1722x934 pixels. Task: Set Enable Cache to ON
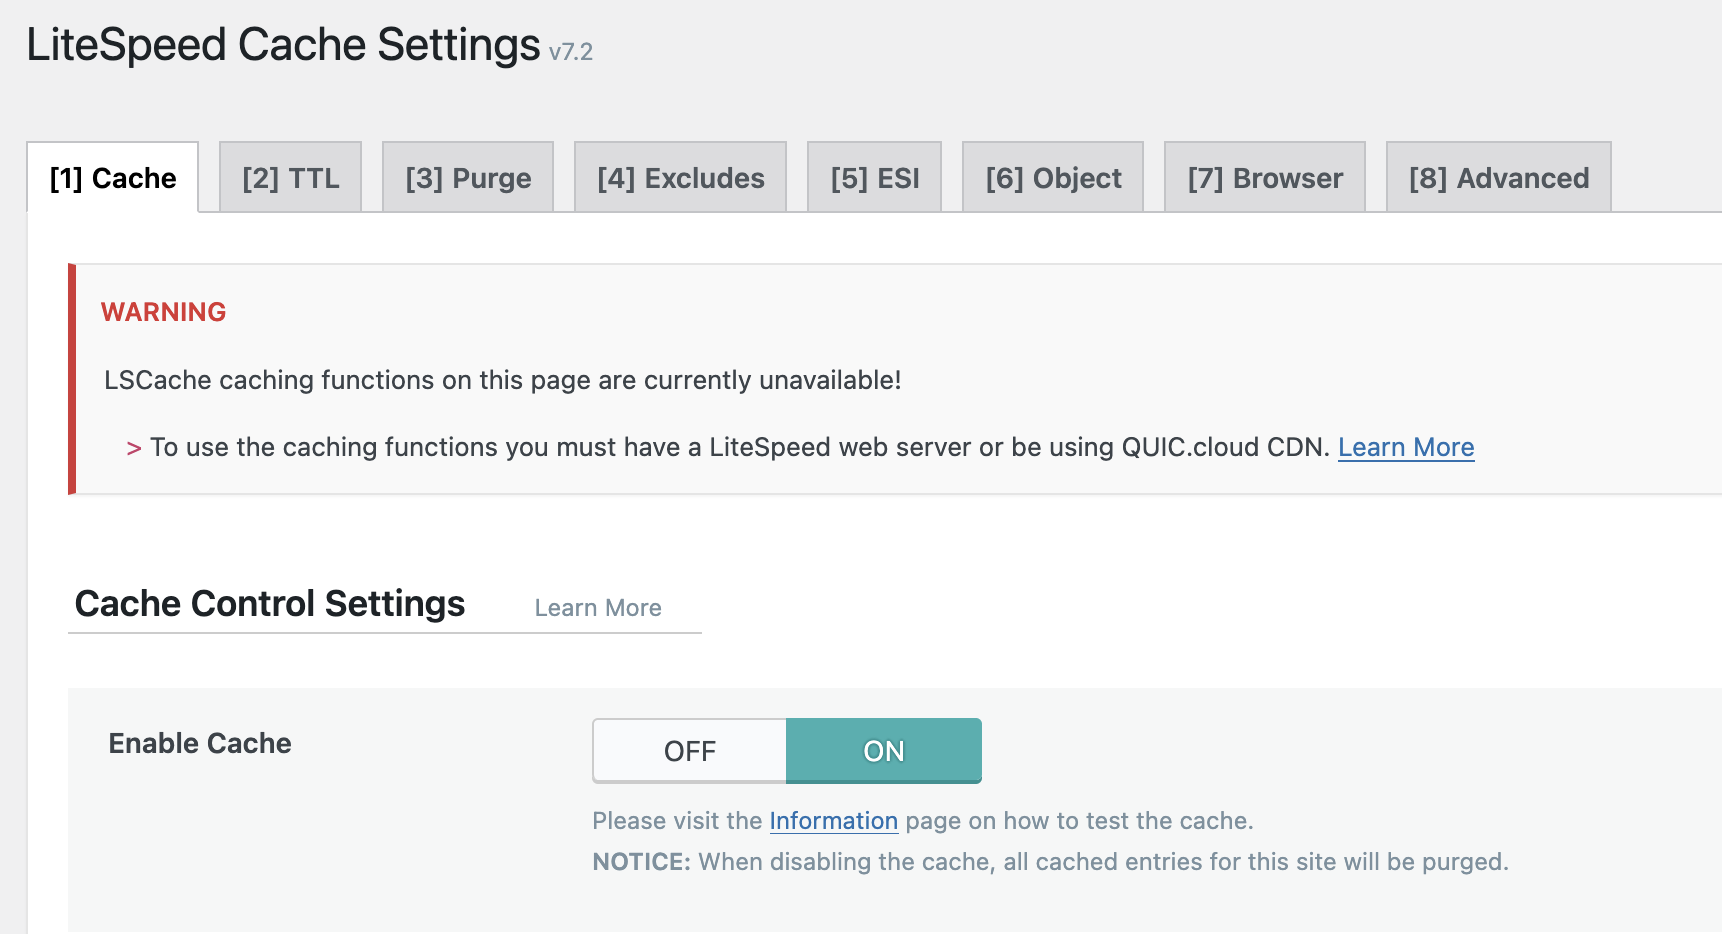point(884,751)
